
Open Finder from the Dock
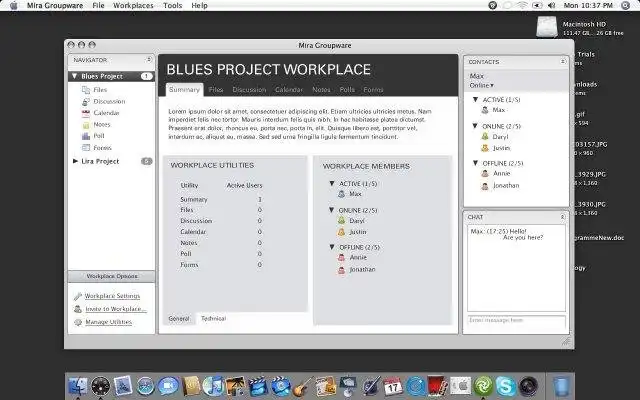click(x=78, y=386)
